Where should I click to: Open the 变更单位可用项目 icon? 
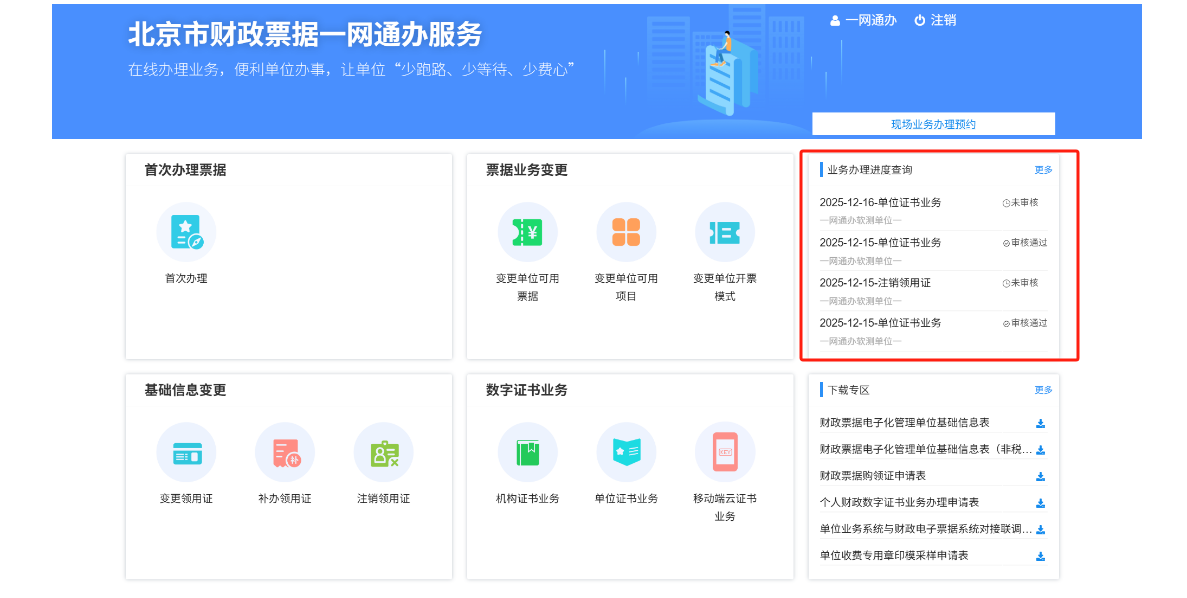[626, 232]
